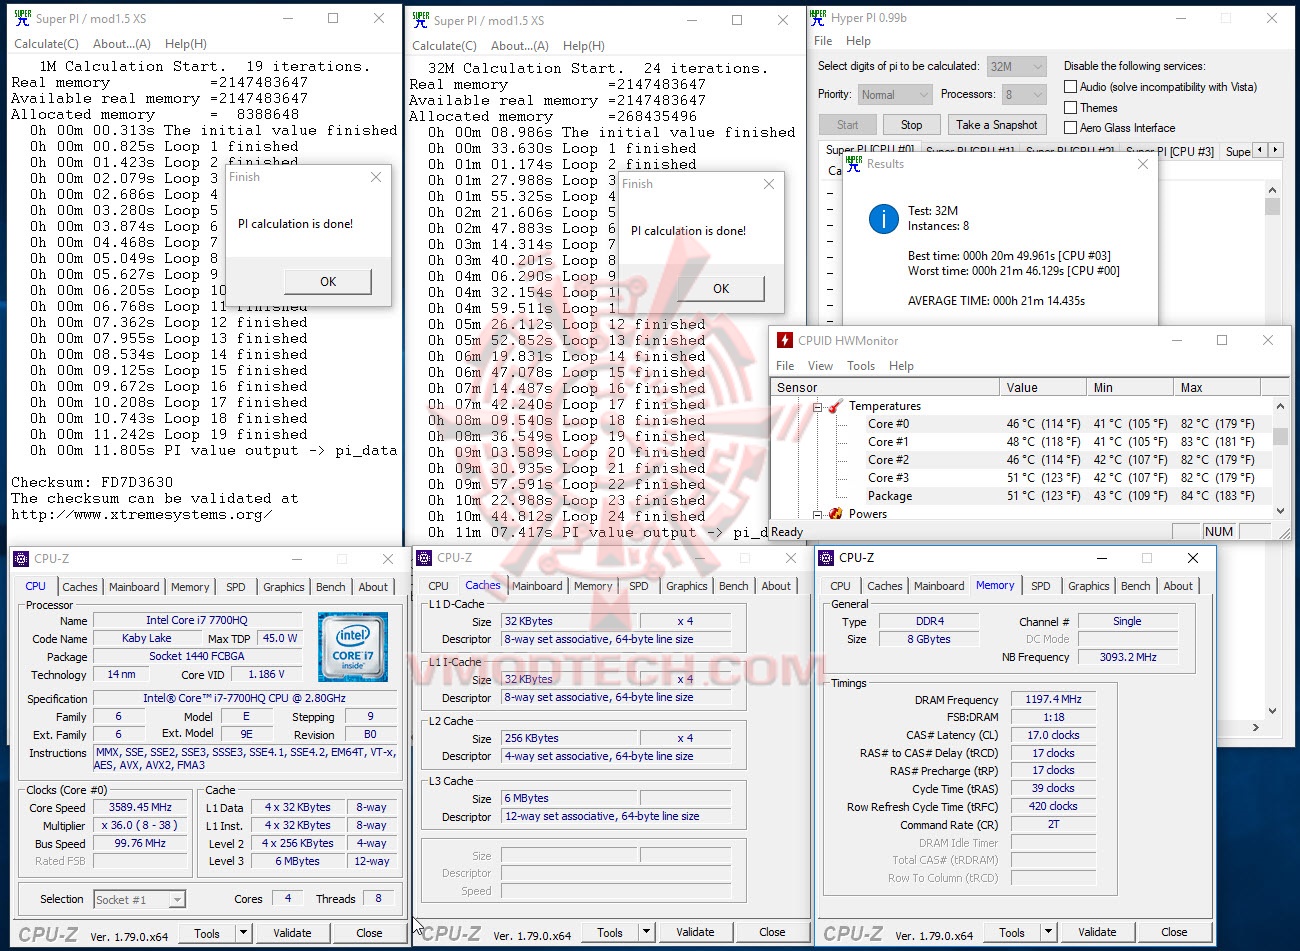
Task: Click the left CPU-Z window title icon
Action: coord(22,558)
